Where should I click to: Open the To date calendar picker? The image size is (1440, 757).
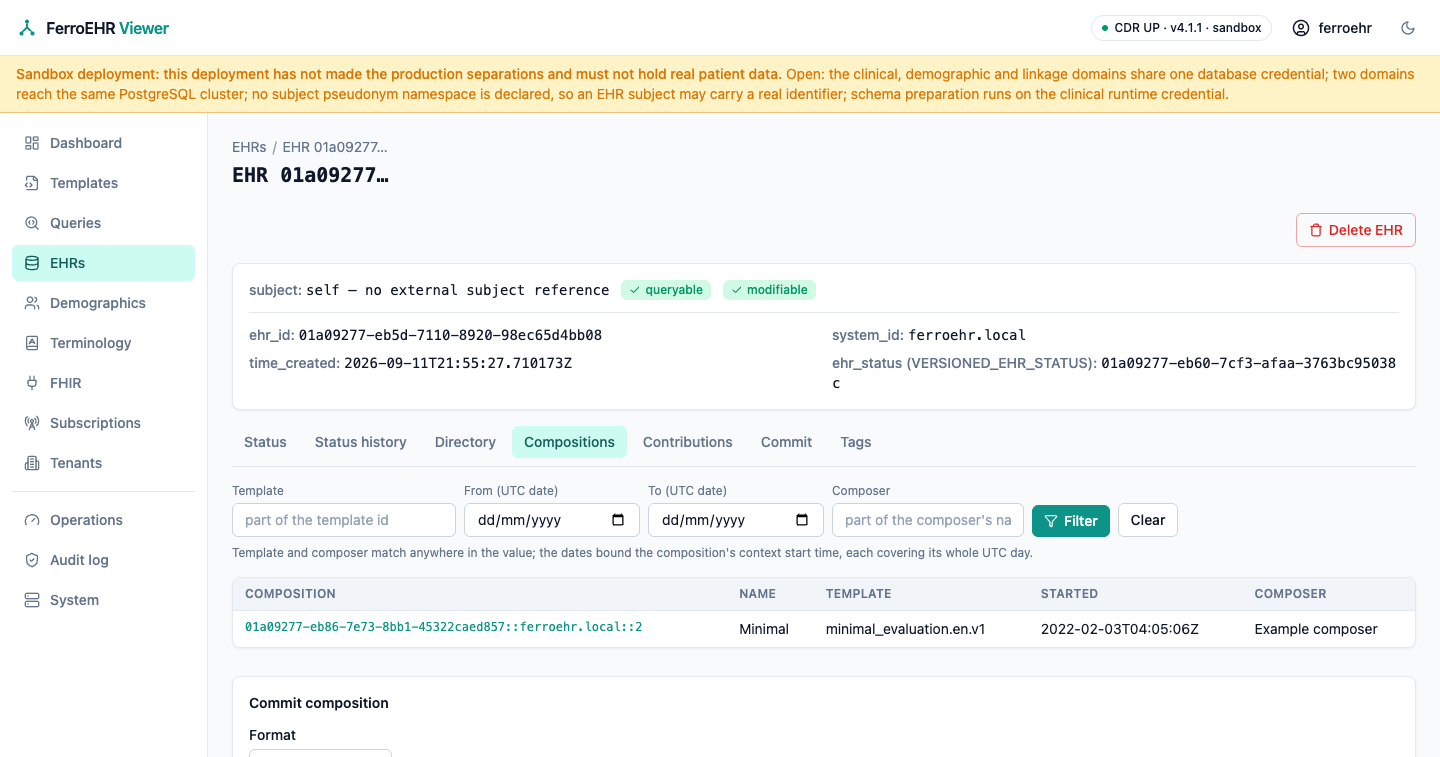[x=802, y=520]
